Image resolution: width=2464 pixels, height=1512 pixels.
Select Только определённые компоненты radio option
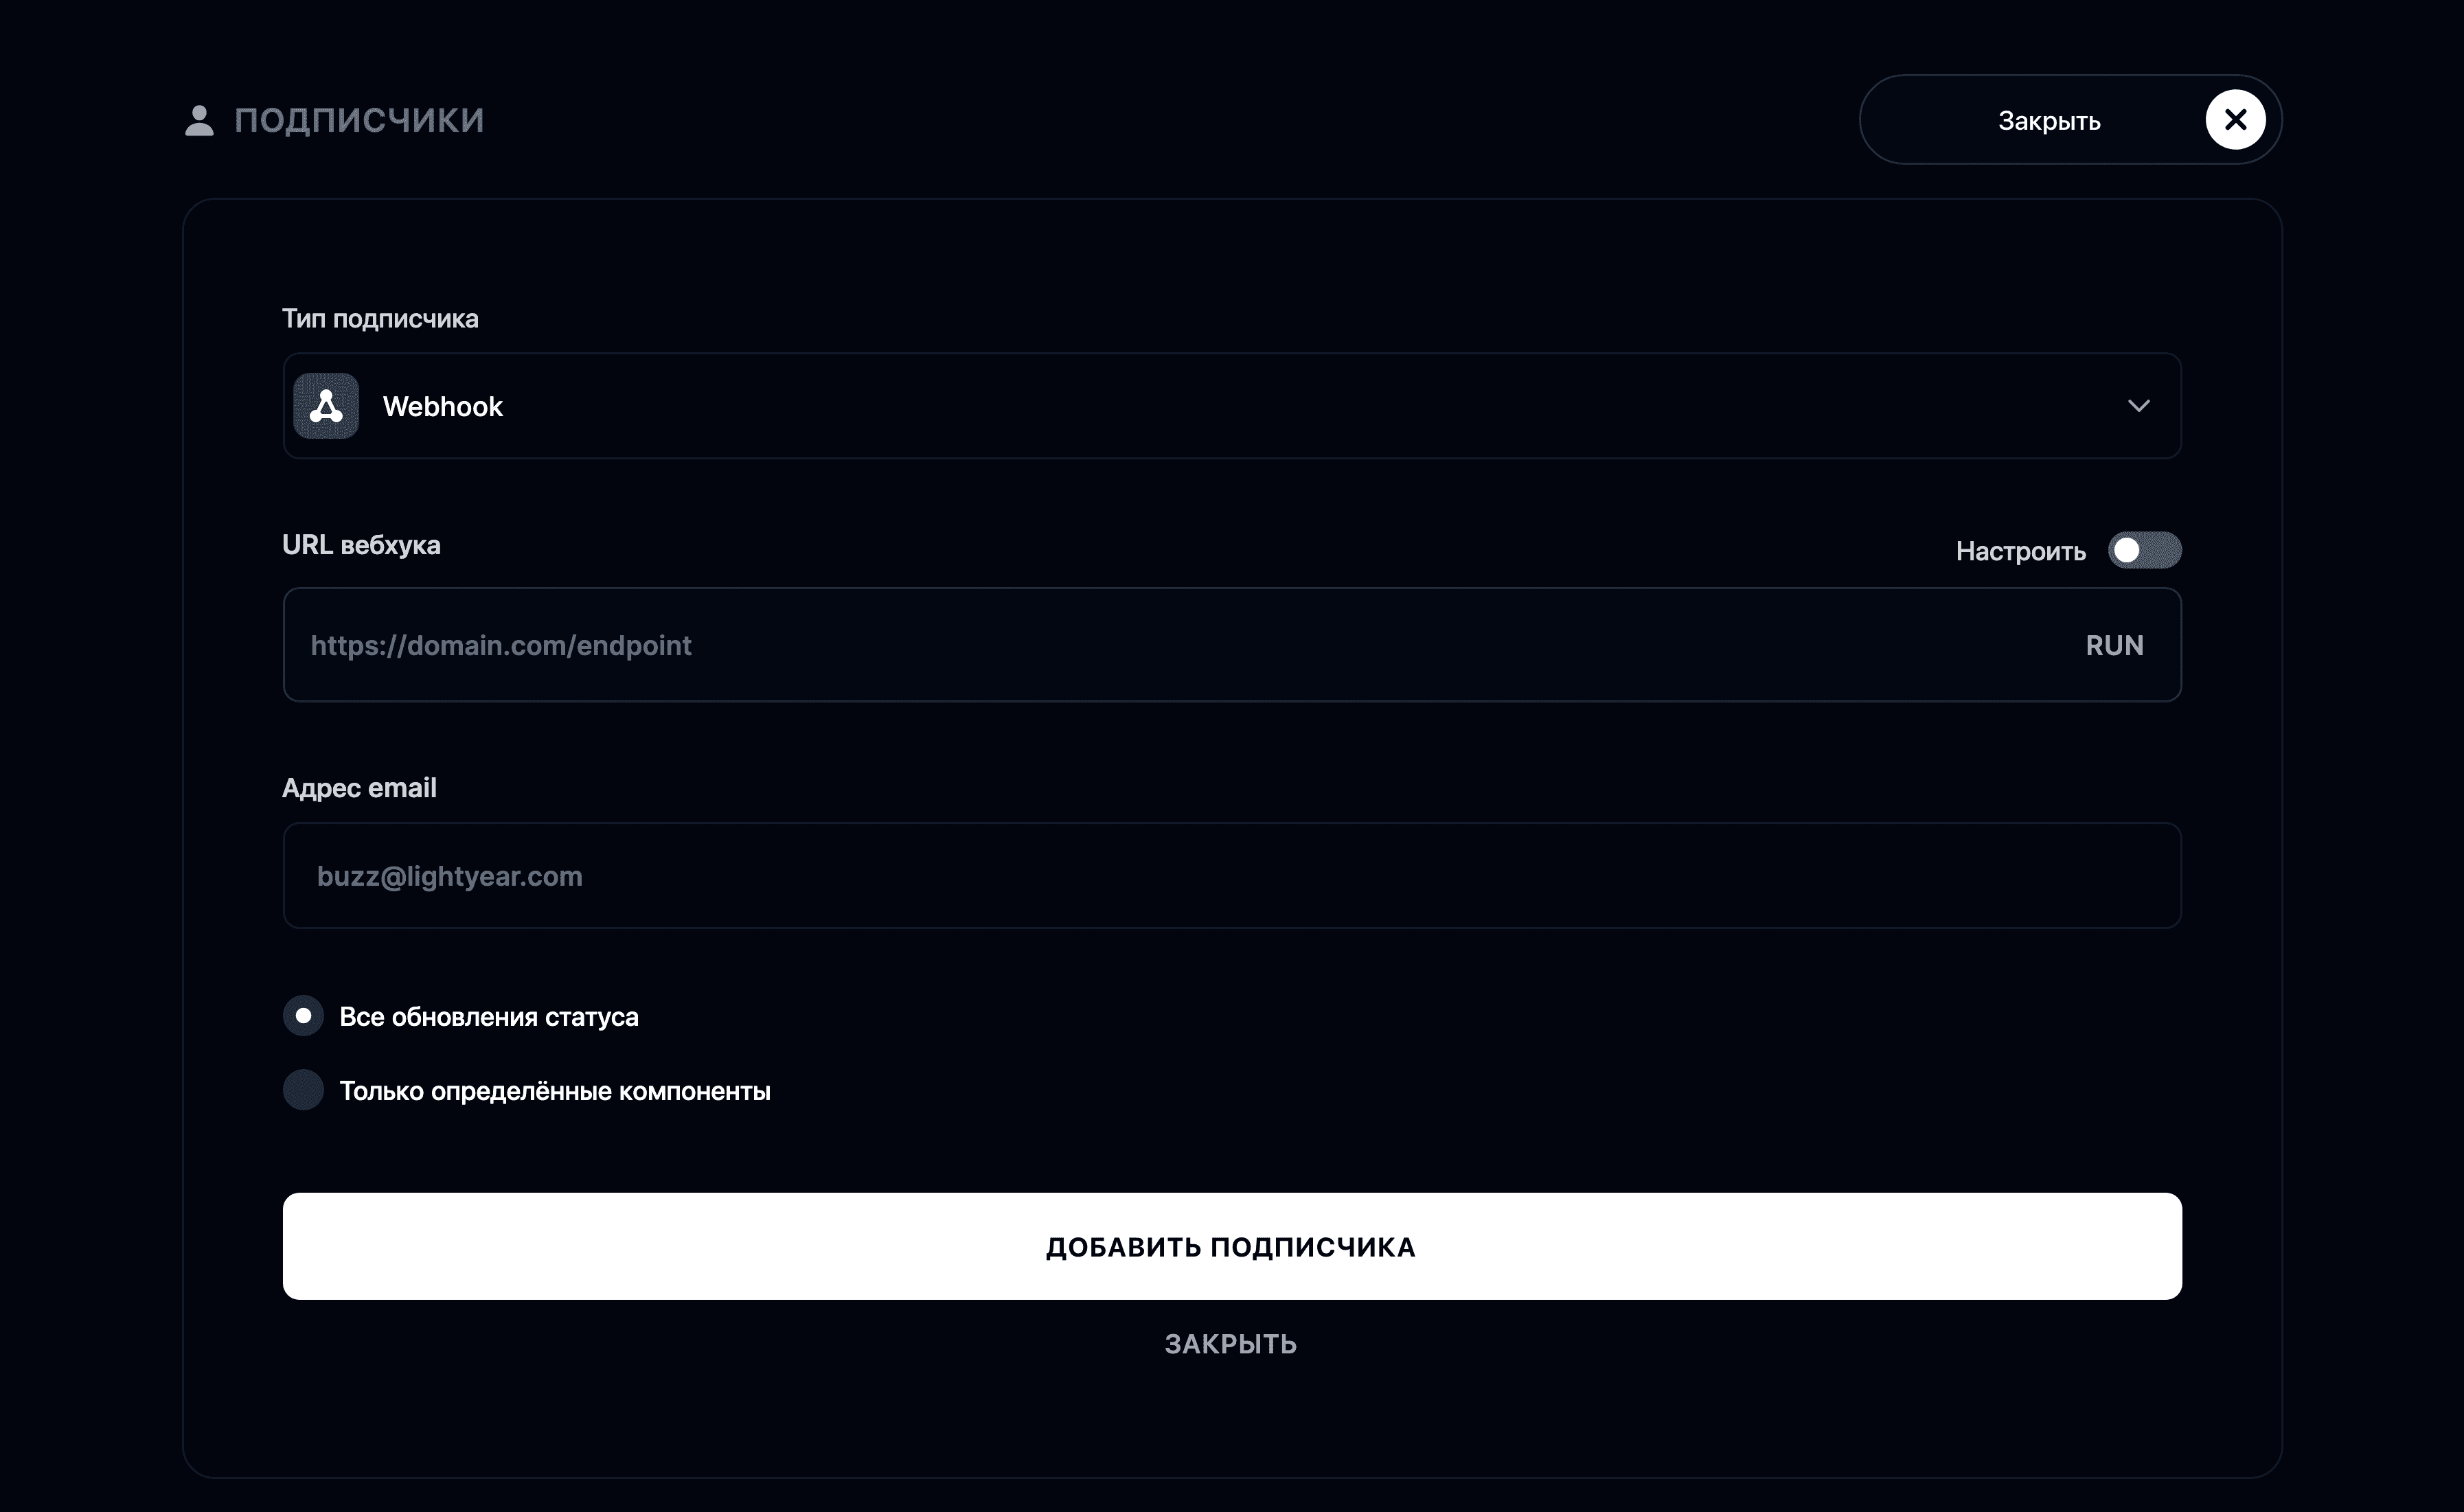click(x=303, y=1090)
